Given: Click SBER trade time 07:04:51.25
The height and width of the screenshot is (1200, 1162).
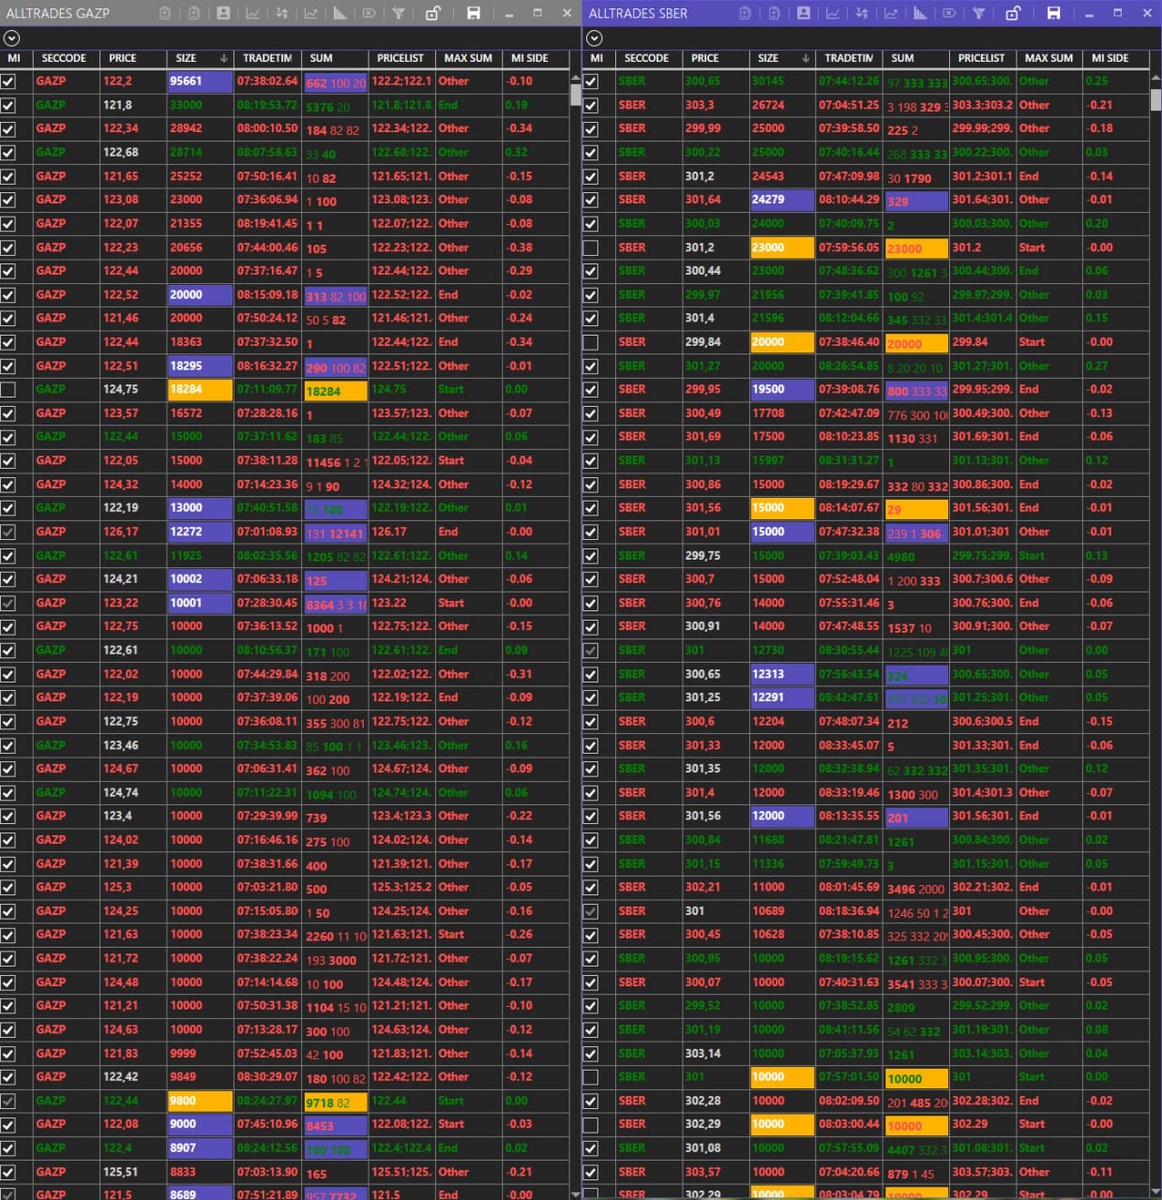Looking at the screenshot, I should [849, 105].
